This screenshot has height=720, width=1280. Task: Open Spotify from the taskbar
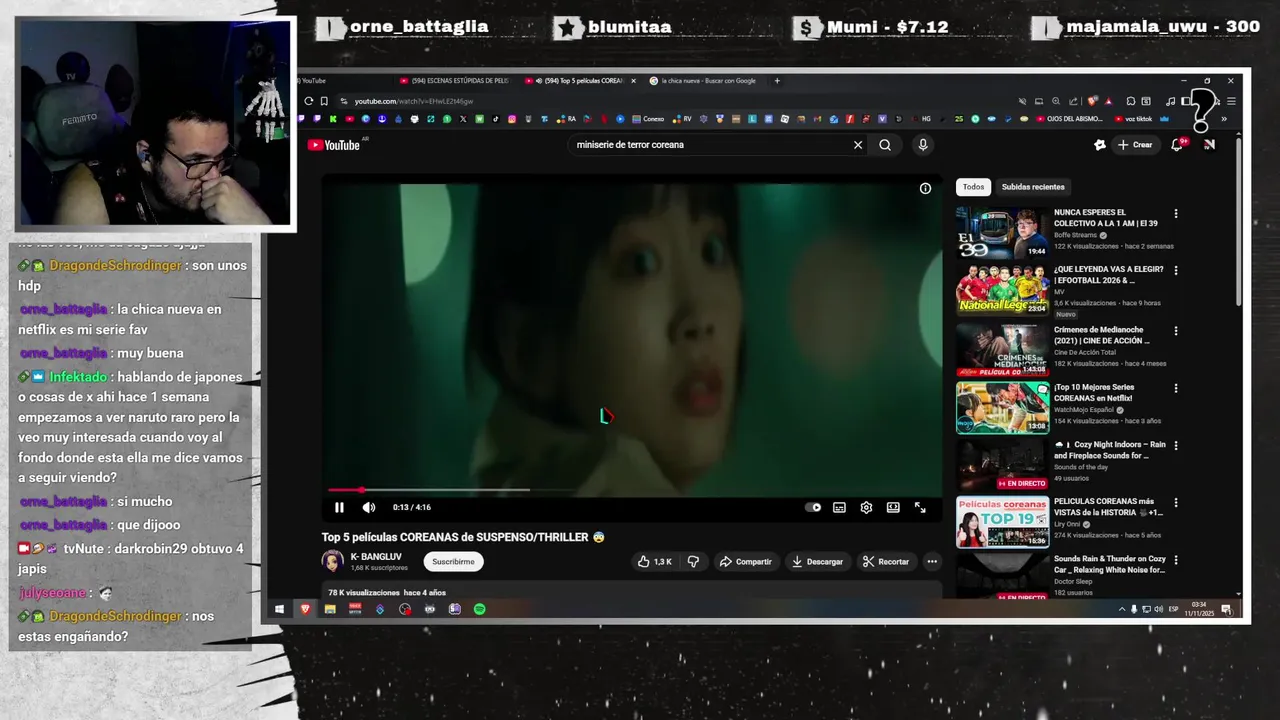click(480, 609)
